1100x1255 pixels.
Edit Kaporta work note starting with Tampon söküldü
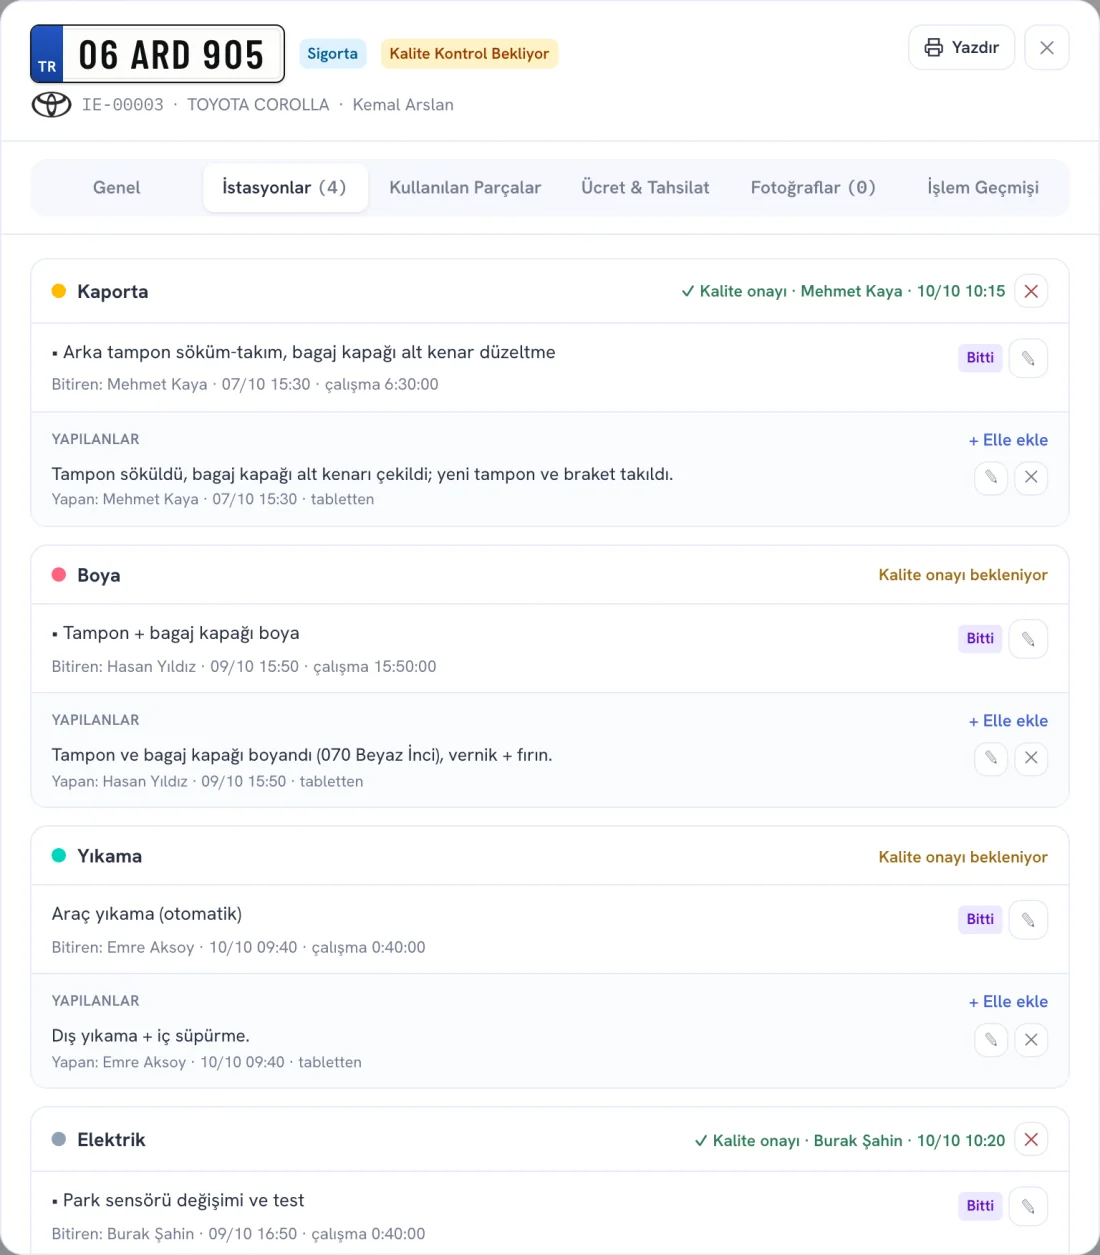click(991, 477)
